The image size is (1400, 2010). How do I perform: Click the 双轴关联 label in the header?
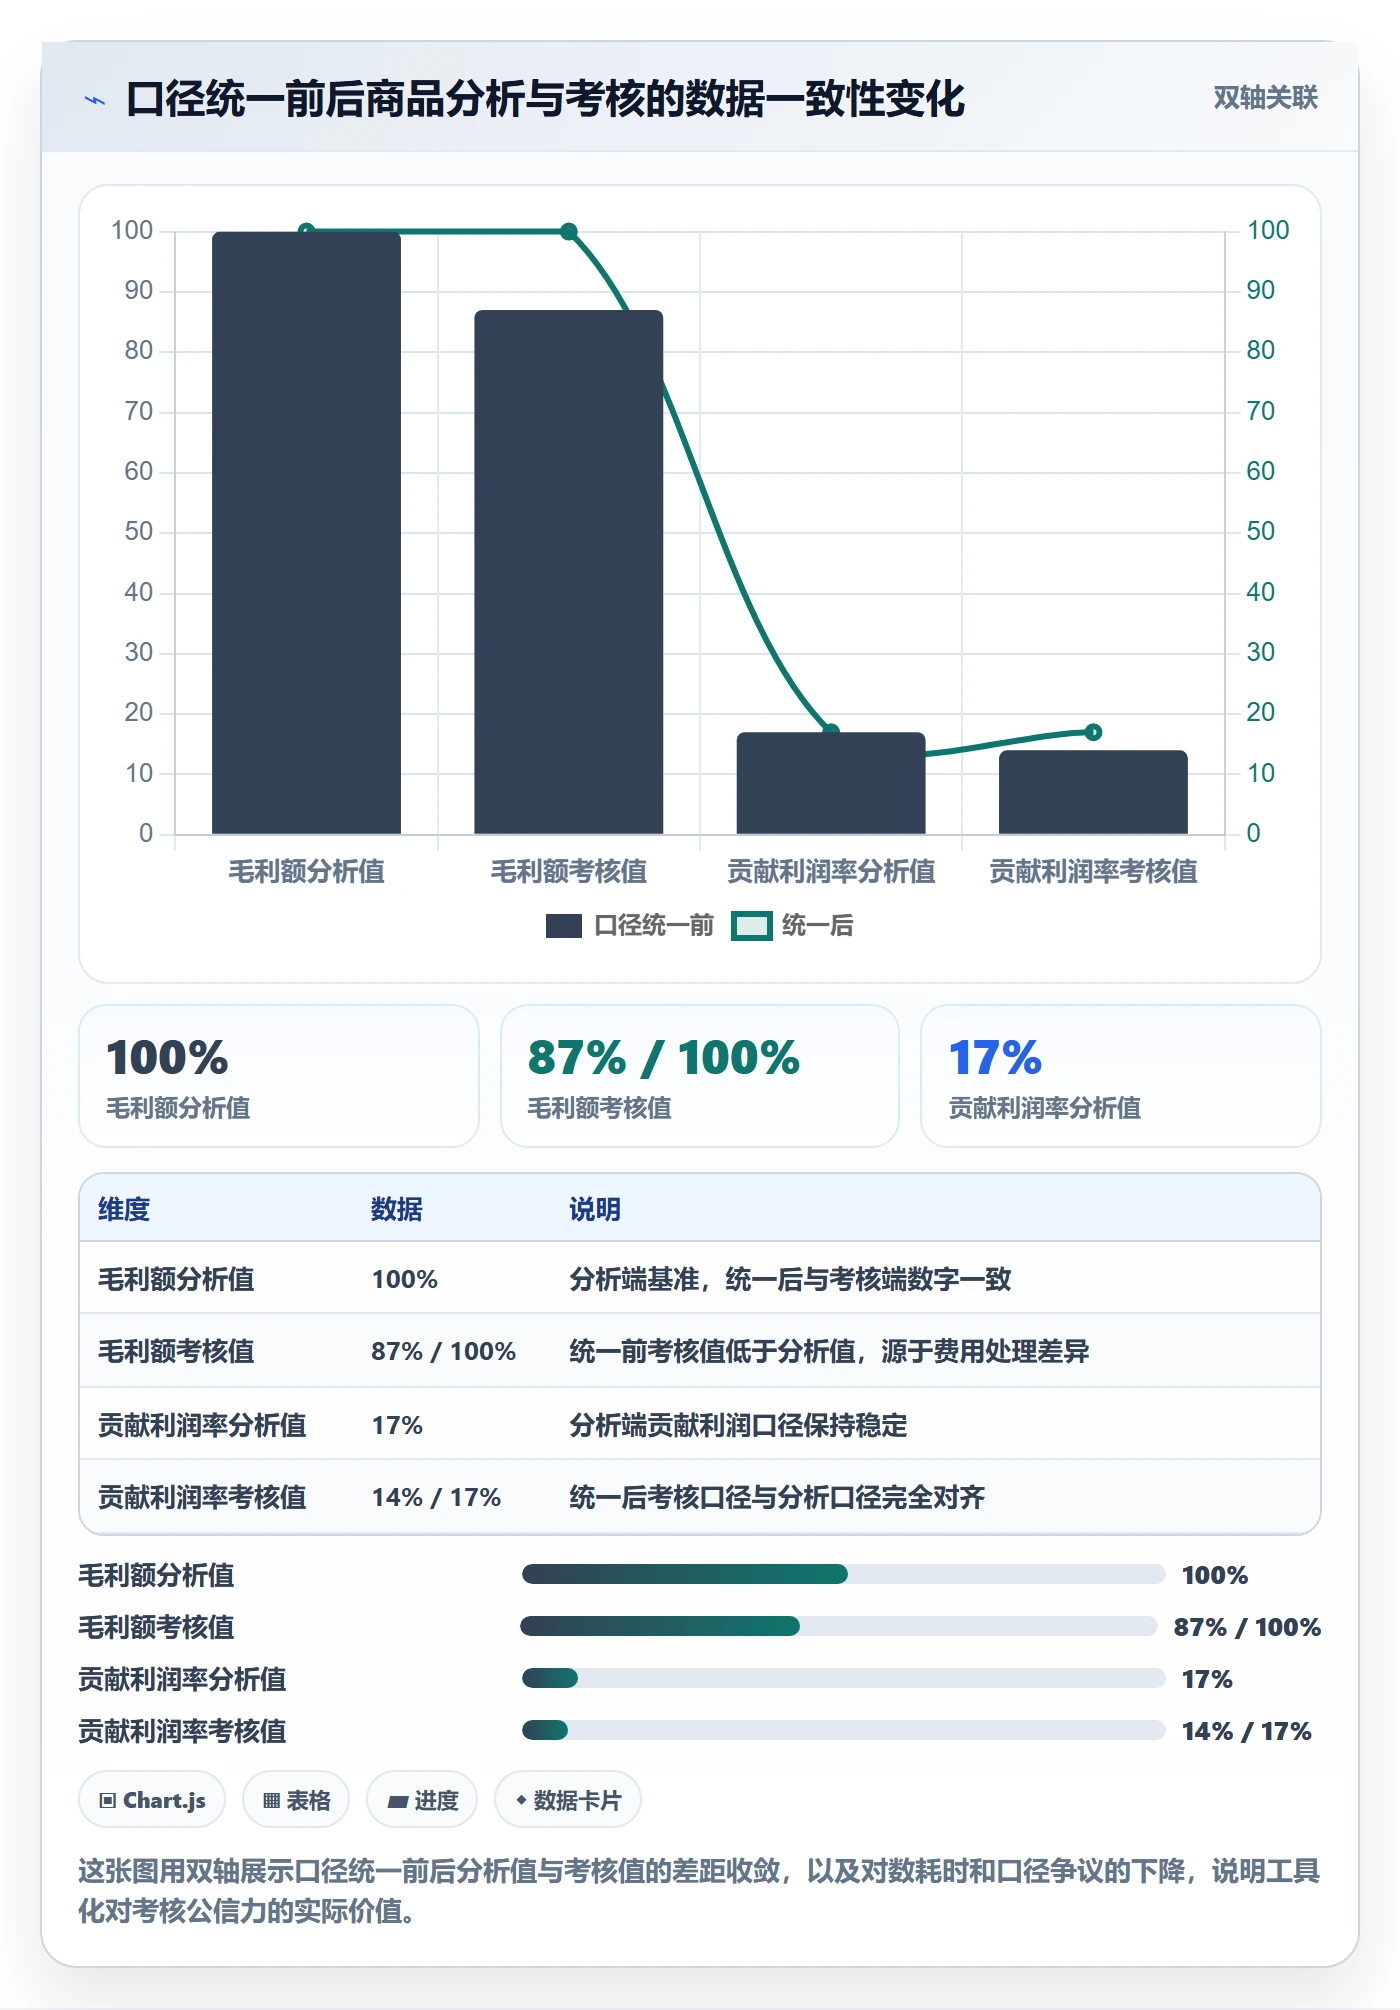(x=1265, y=98)
